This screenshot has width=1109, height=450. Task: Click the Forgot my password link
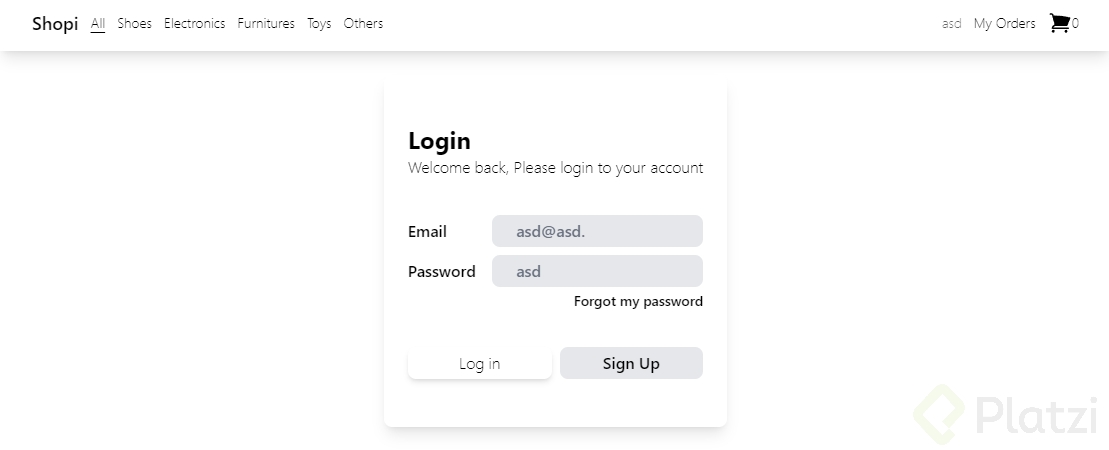(x=638, y=301)
